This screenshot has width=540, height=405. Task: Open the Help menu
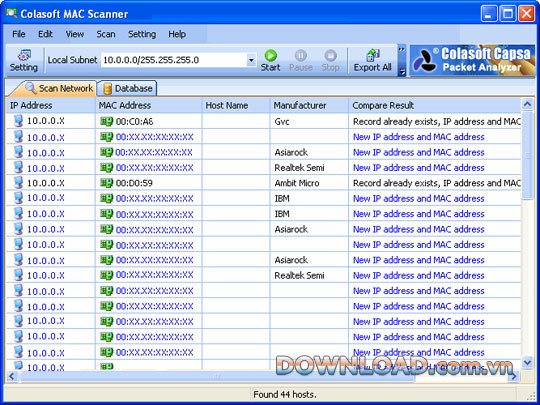click(x=177, y=34)
